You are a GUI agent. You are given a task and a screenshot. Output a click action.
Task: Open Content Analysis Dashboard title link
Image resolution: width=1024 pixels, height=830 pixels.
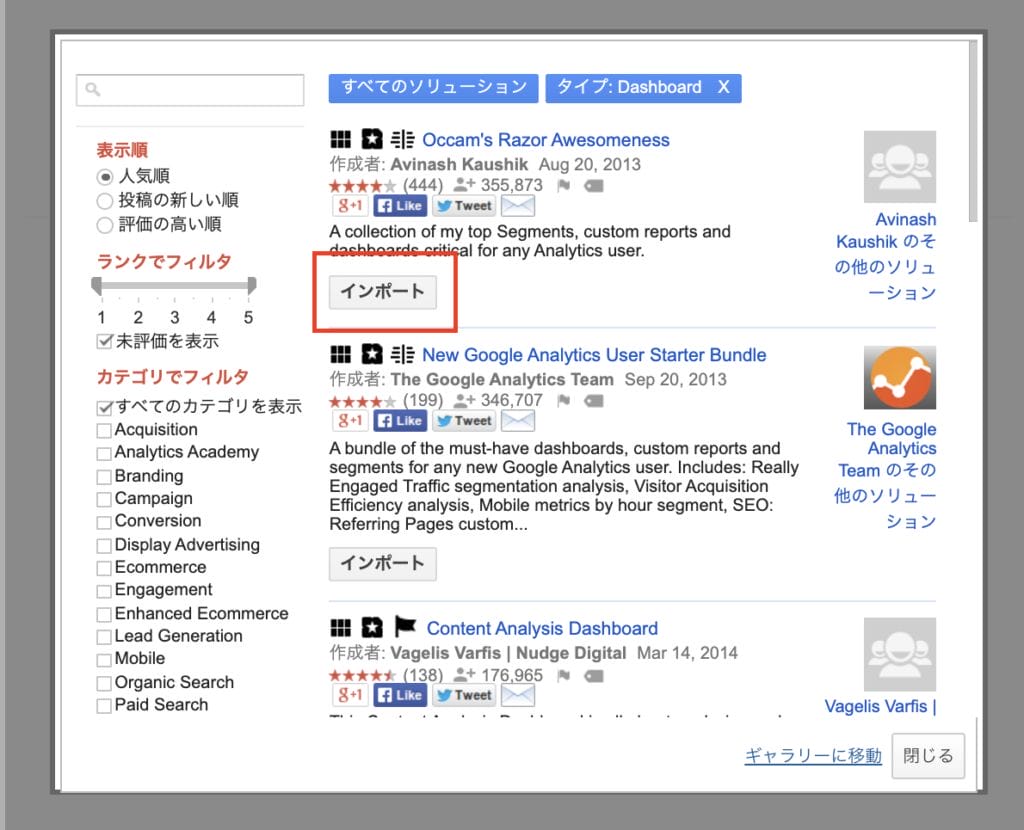542,628
